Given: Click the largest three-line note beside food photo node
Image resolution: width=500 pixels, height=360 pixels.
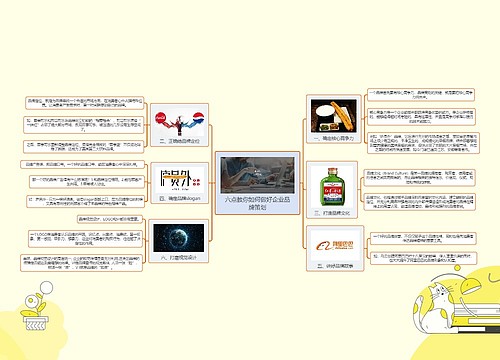Looking at the screenshot, I should click(423, 143).
